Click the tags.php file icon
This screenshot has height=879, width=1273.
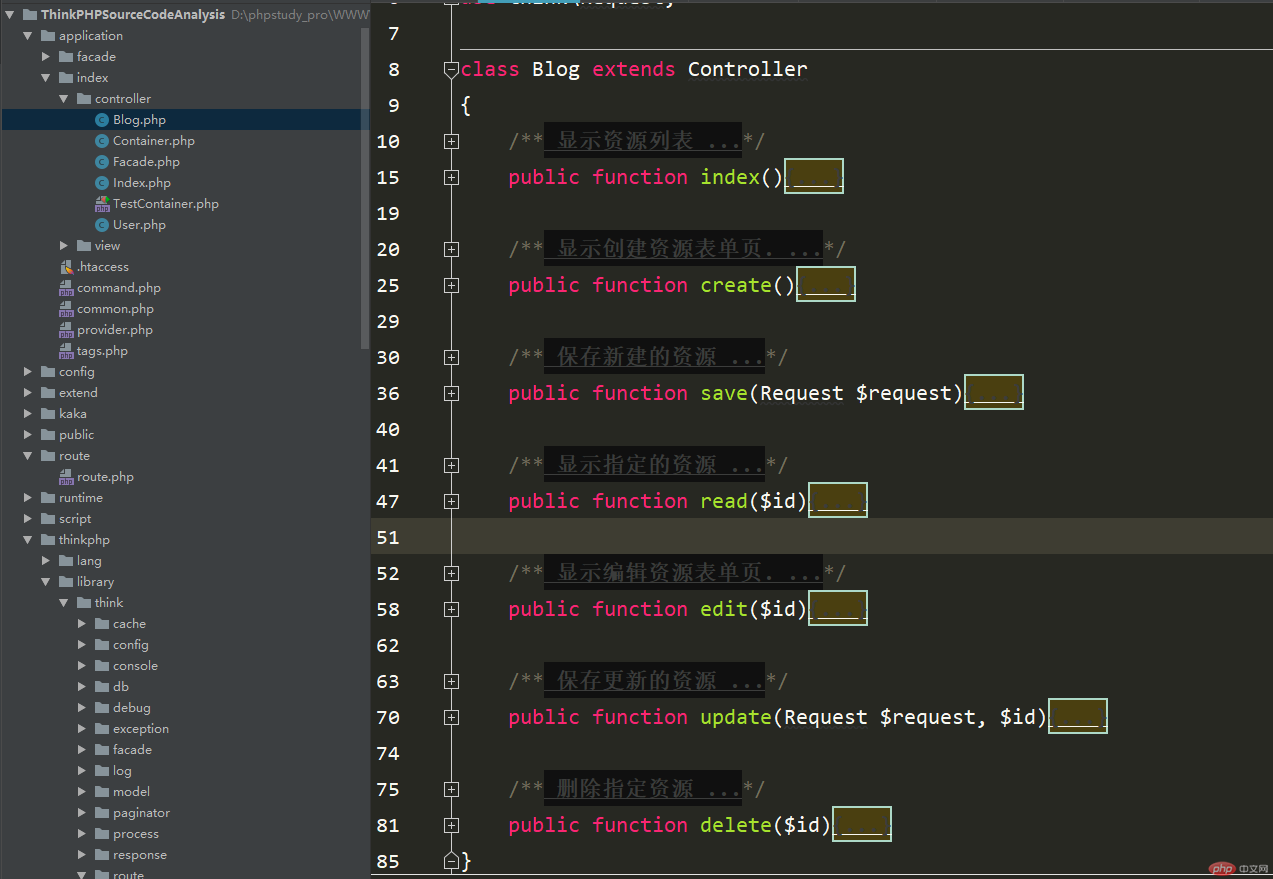coord(66,351)
